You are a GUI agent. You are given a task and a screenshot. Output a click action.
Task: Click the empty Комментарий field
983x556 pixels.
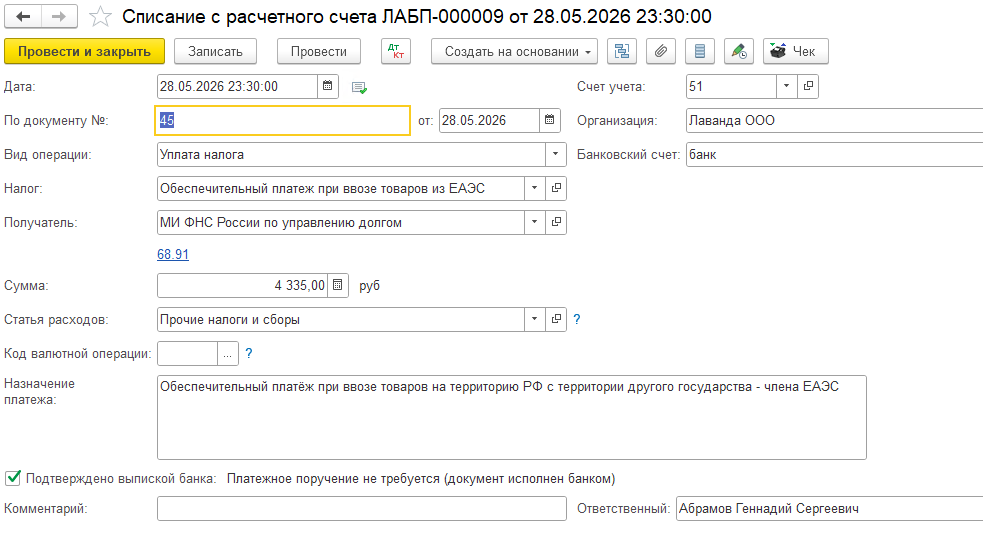tap(362, 508)
